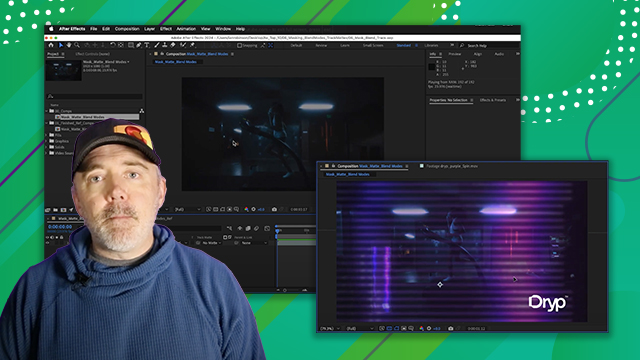Toggle the graph editor button in timeline
640x360 pixels.
coord(267,228)
